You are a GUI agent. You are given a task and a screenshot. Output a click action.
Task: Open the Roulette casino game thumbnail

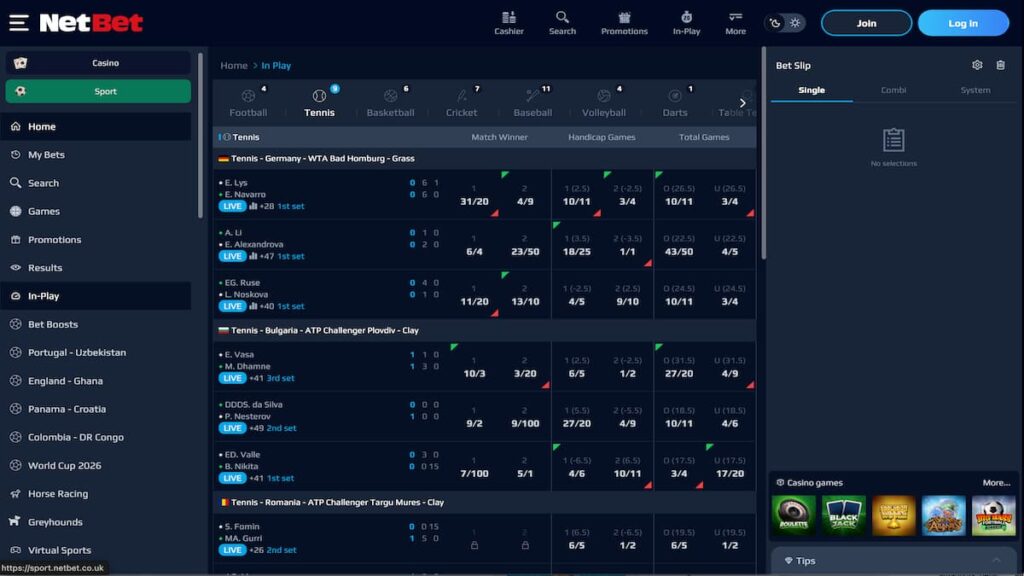793,515
